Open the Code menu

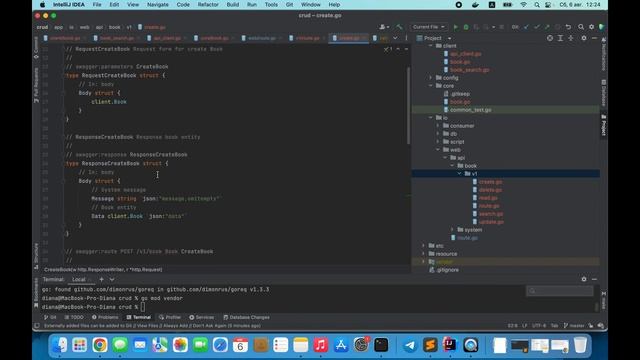coord(183,5)
